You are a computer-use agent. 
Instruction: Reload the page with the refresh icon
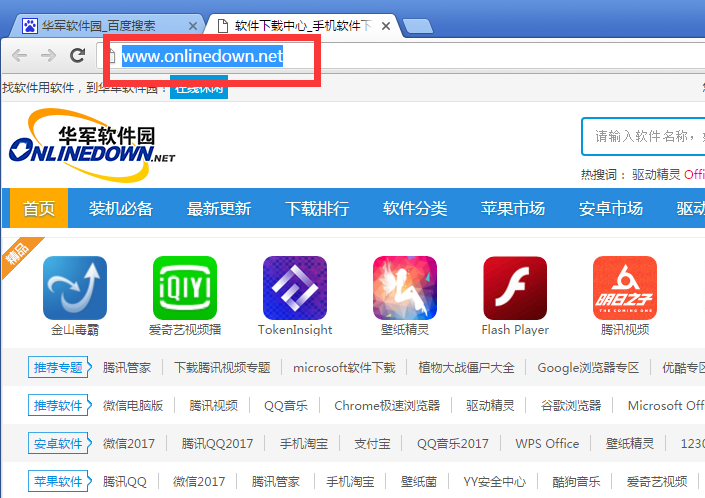(x=77, y=55)
